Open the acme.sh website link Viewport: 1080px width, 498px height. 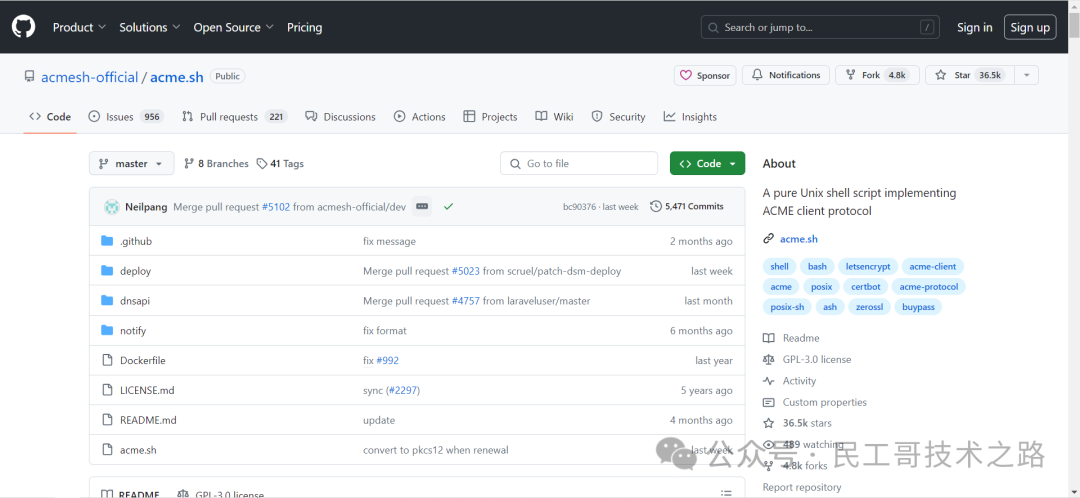click(798, 239)
